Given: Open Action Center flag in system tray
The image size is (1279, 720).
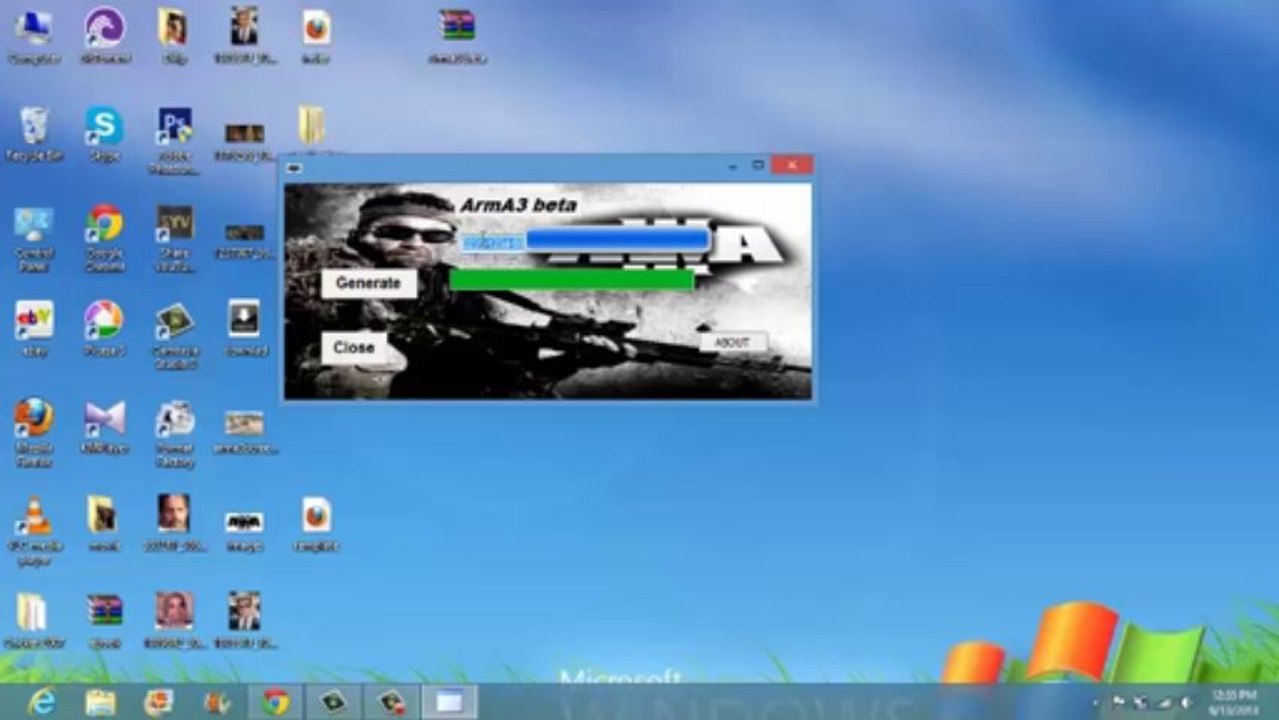Looking at the screenshot, I should 1119,702.
